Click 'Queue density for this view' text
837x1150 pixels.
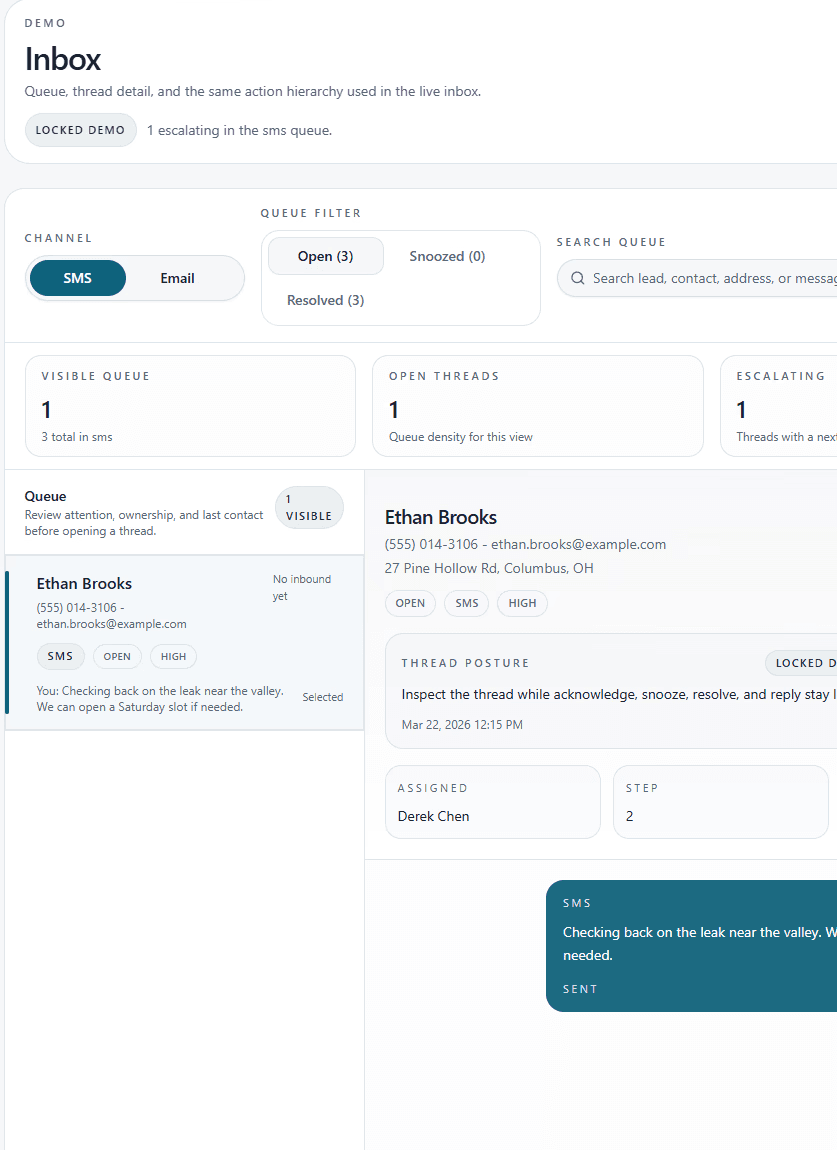tap(461, 436)
